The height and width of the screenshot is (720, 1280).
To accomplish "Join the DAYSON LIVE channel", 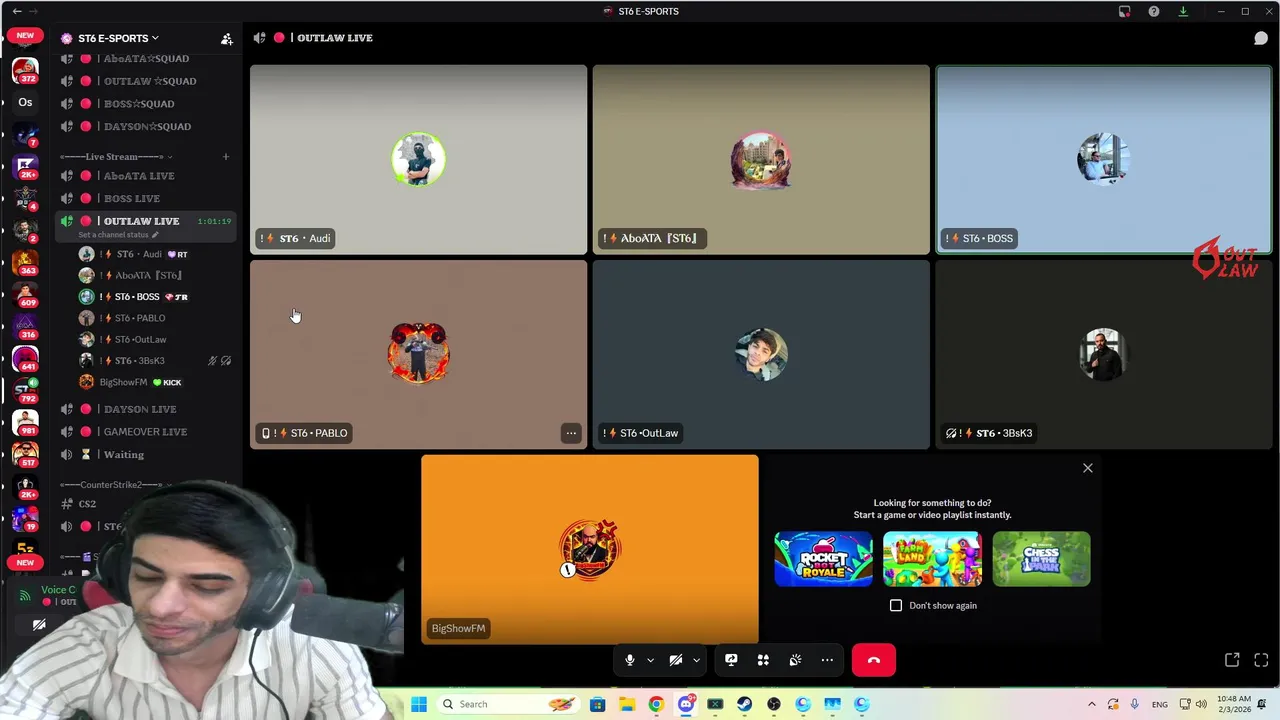I will tap(145, 409).
